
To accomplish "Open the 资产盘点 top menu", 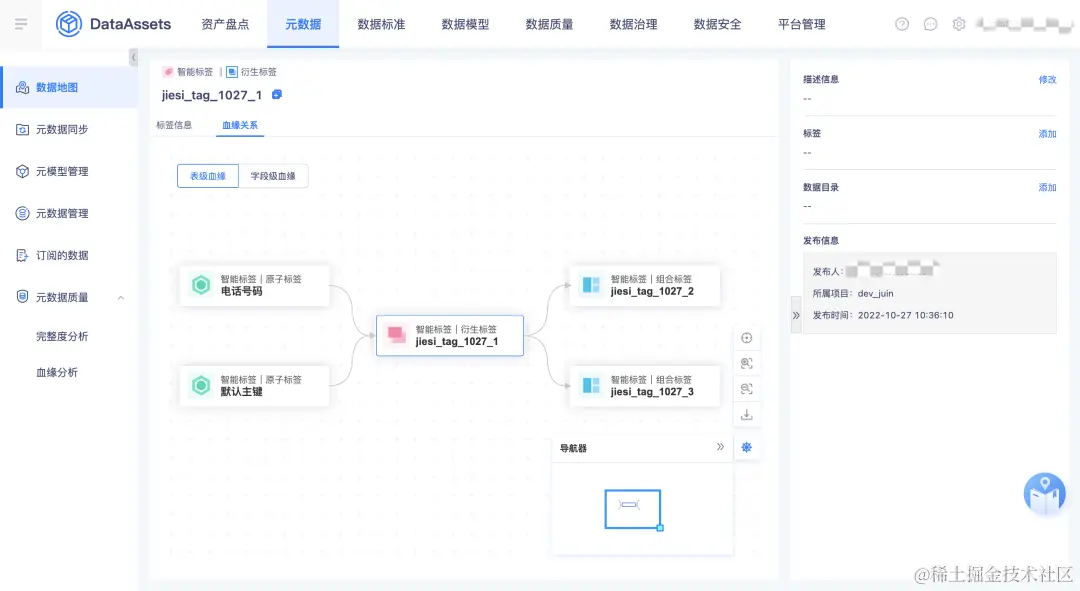I will click(x=225, y=24).
